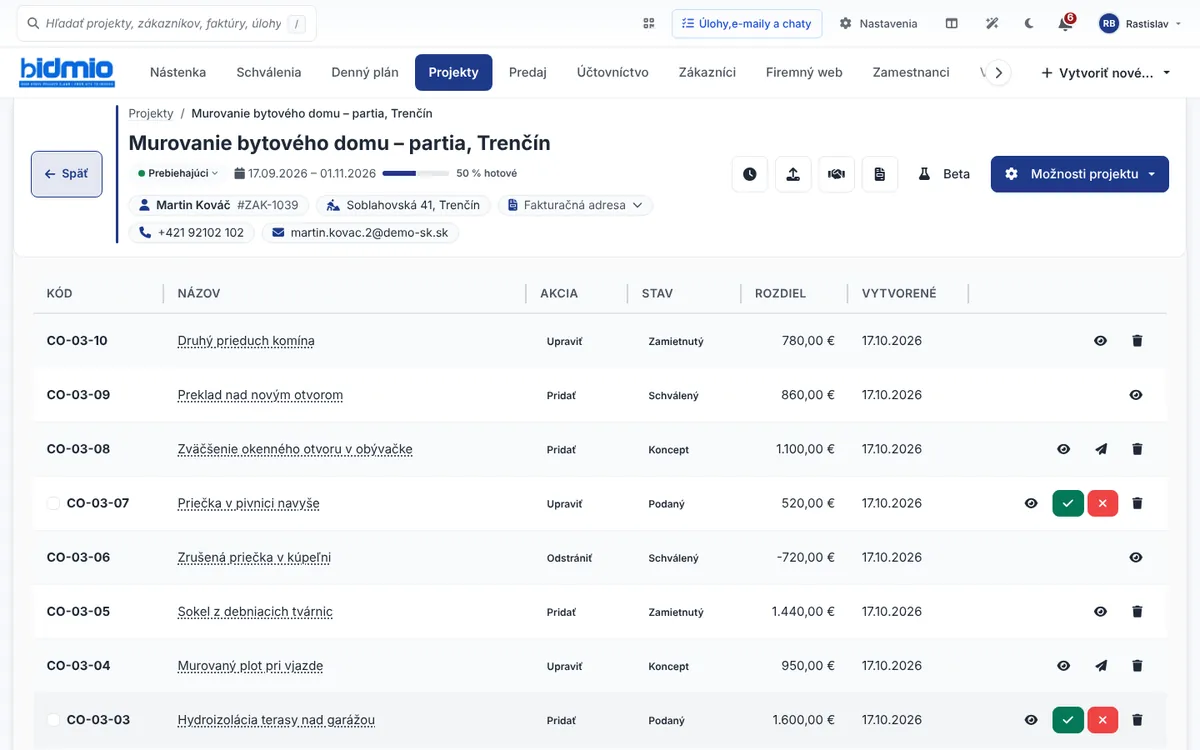Screen dimensions: 1200x750
Task: Select the Denný plán tab
Action: 365,72
